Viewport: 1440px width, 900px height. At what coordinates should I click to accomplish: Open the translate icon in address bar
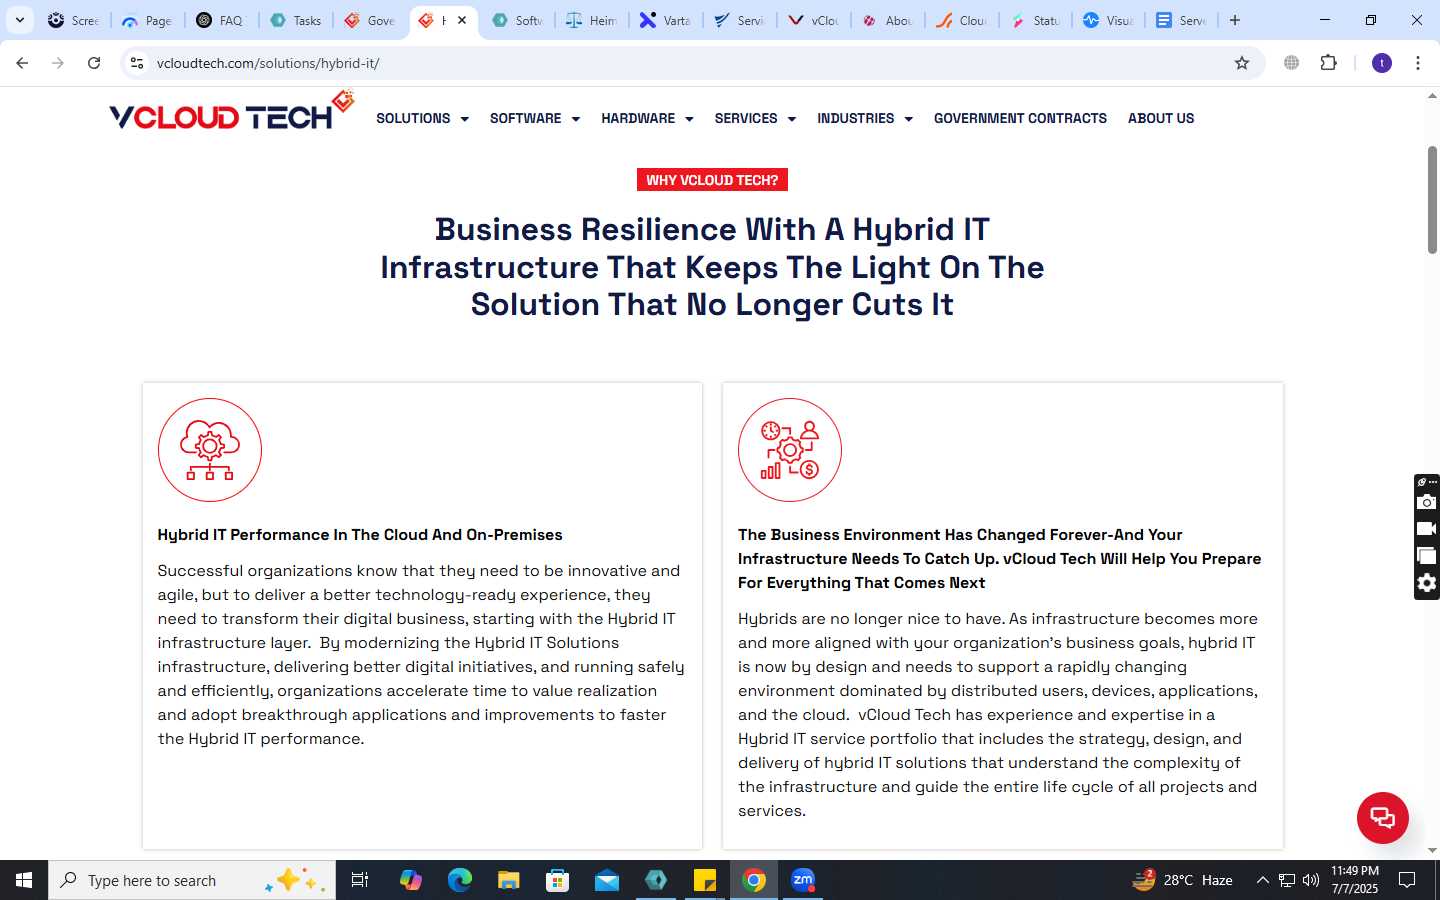pyautogui.click(x=1292, y=63)
